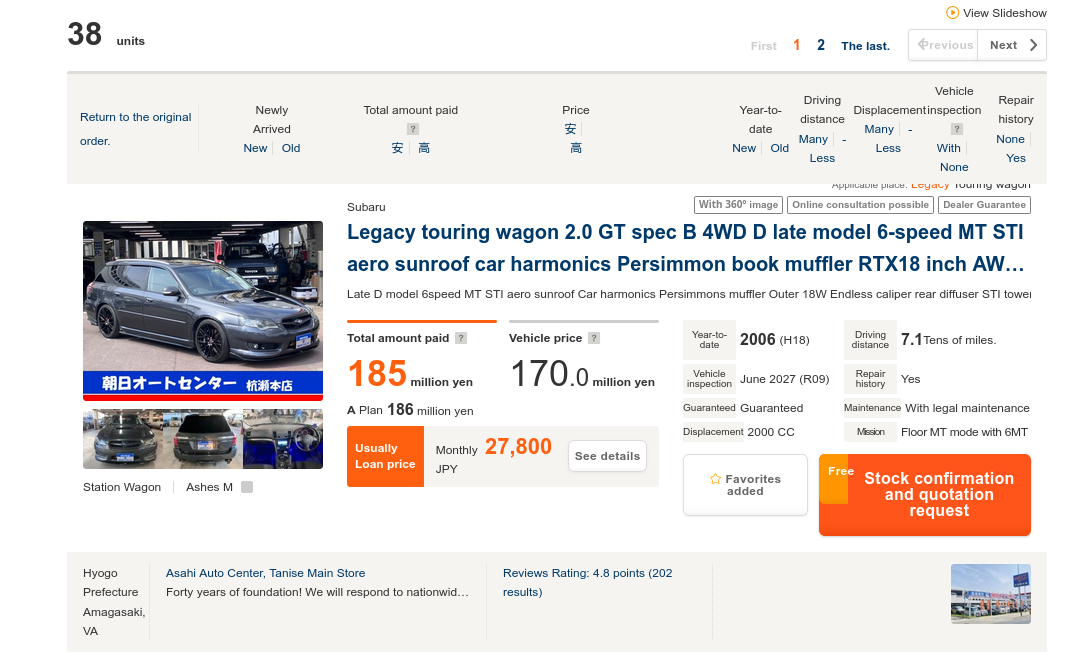Sort Newly Arrived by New
Image resolution: width=1079 pixels, height=665 pixels.
pyautogui.click(x=255, y=148)
